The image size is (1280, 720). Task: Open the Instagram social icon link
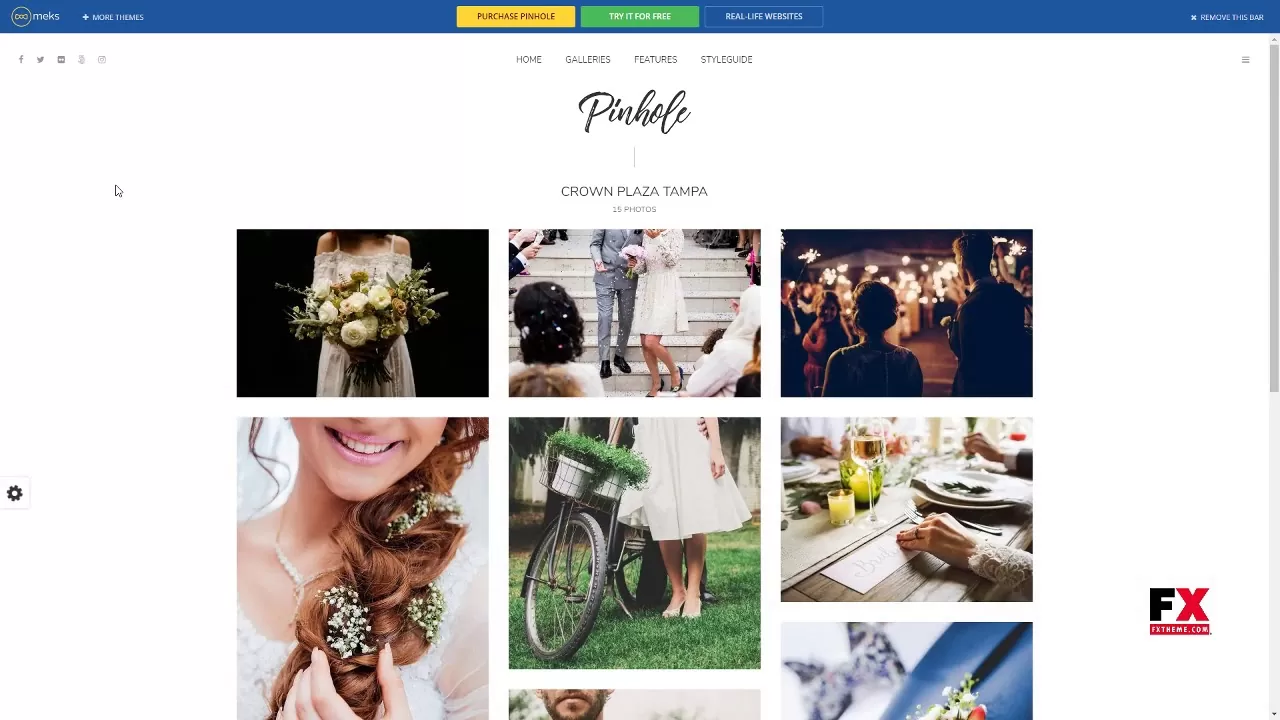point(101,60)
